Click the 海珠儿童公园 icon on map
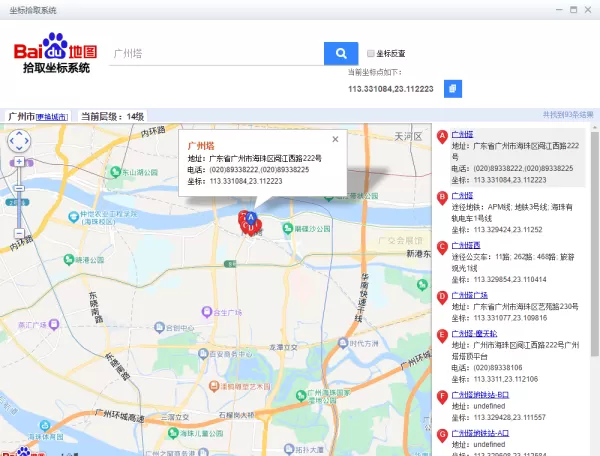This screenshot has width=600, height=456. coord(173,433)
